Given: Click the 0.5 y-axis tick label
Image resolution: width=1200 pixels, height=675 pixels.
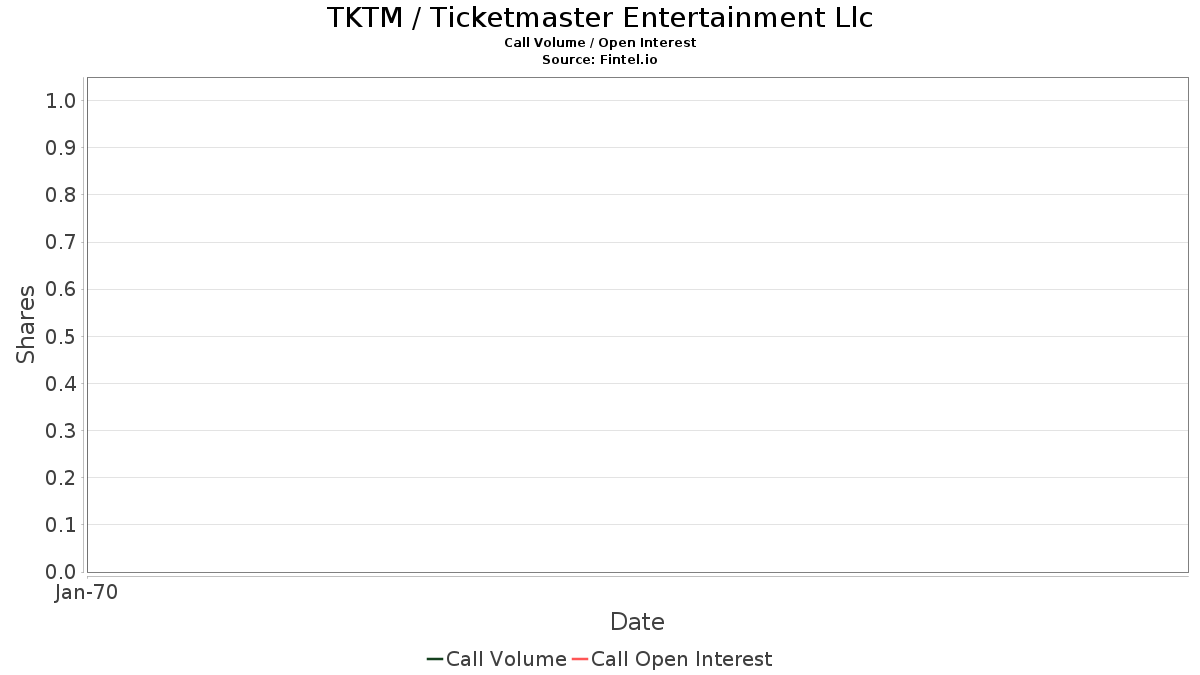Looking at the screenshot, I should tap(61, 336).
